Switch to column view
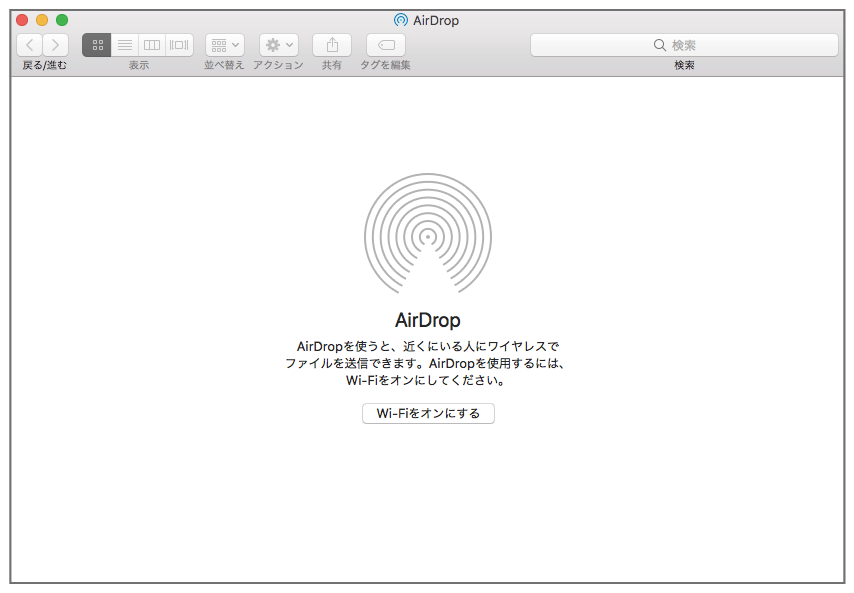The height and width of the screenshot is (593, 854). point(152,45)
